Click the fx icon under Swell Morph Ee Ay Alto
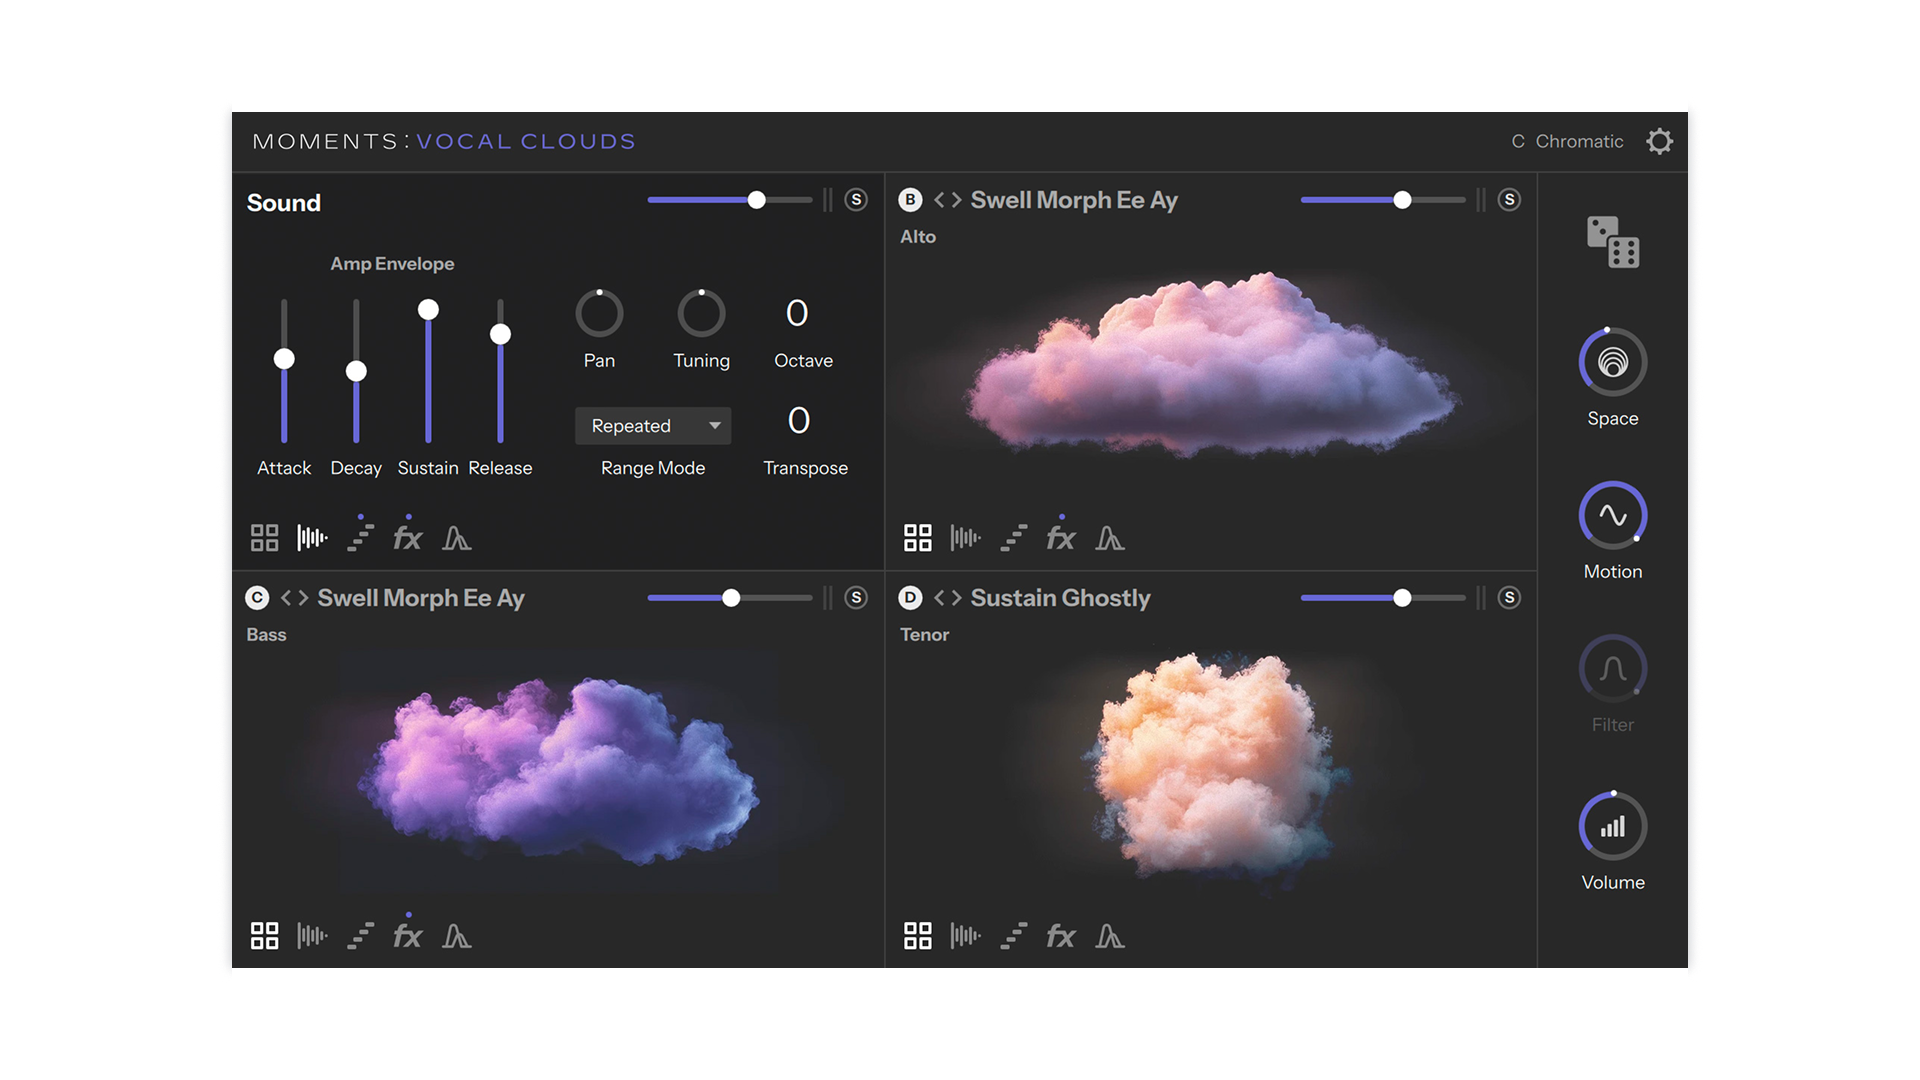The image size is (1920, 1080). 1061,537
